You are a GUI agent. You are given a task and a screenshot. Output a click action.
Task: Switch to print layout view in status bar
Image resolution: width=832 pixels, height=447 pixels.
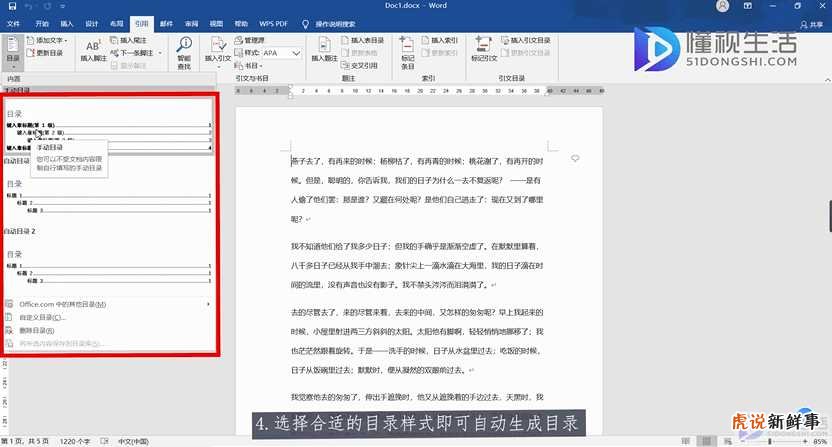click(x=706, y=441)
